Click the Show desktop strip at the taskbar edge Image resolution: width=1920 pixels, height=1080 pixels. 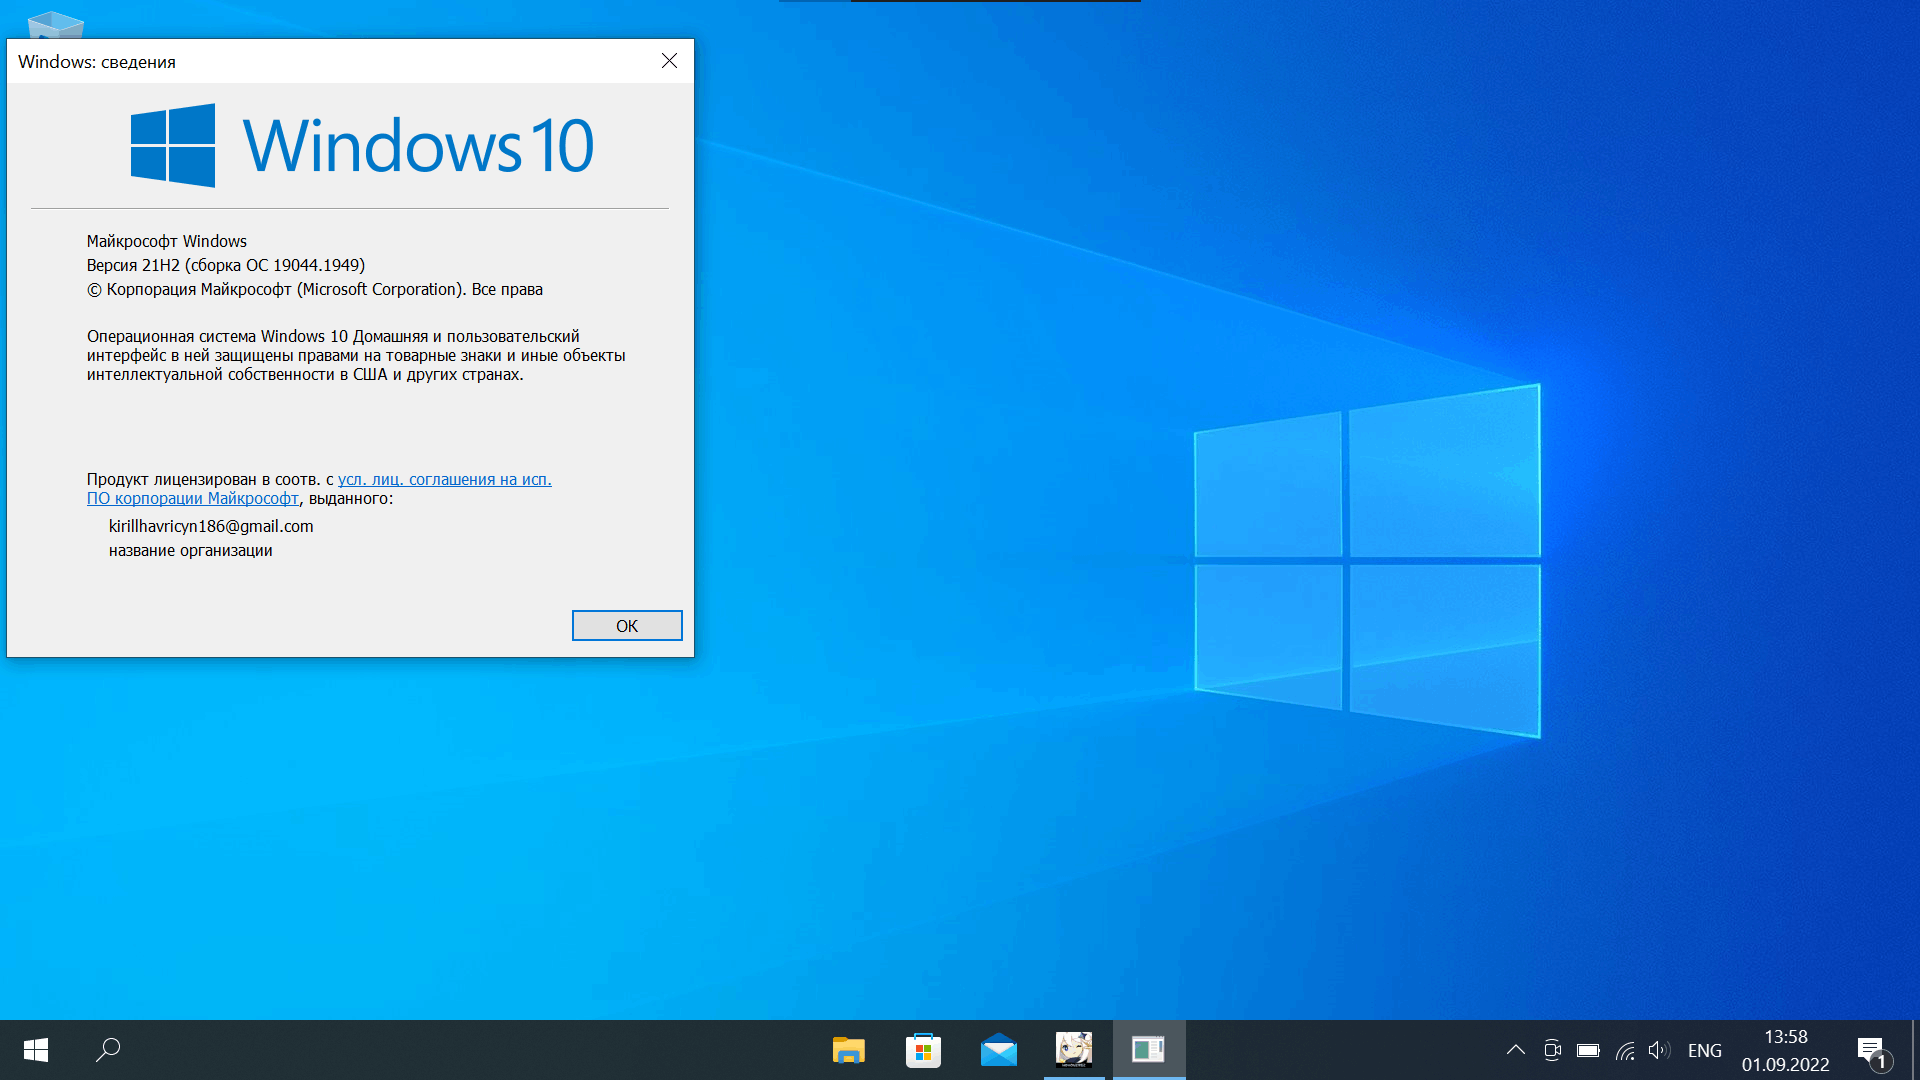click(x=1915, y=1050)
